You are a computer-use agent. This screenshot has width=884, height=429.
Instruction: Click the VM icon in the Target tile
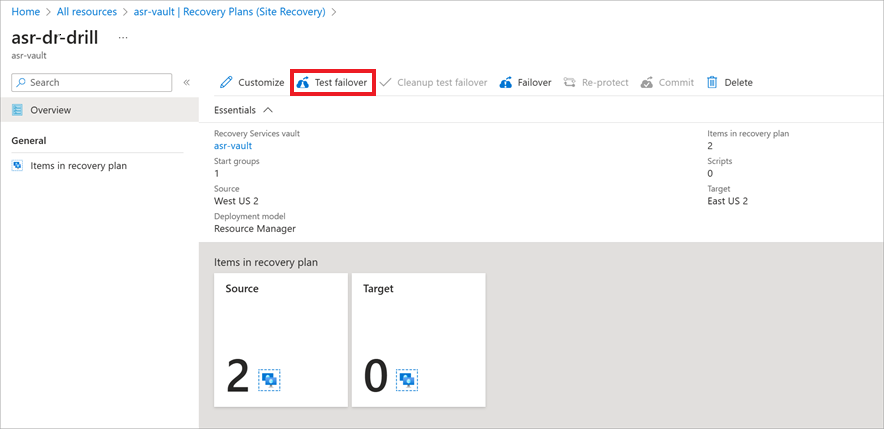407,381
